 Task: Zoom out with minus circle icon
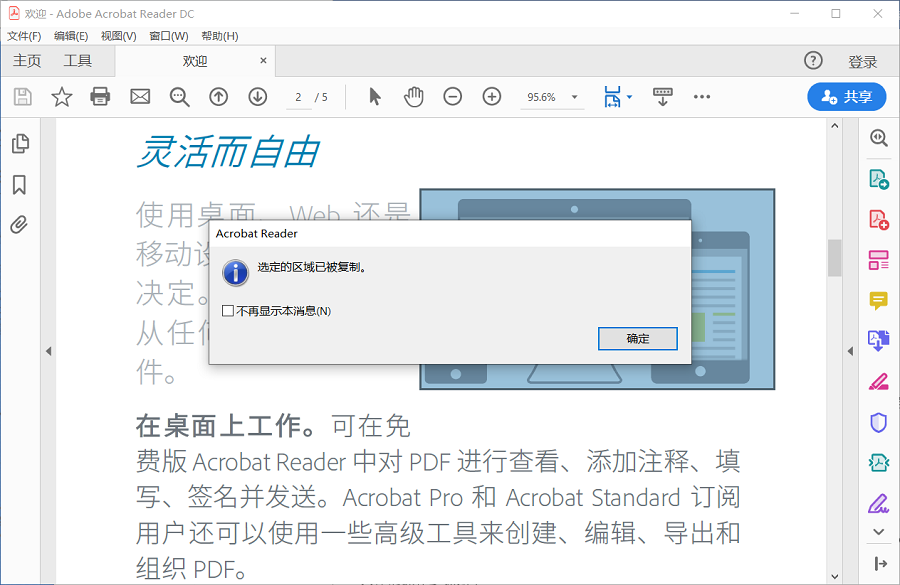click(452, 96)
